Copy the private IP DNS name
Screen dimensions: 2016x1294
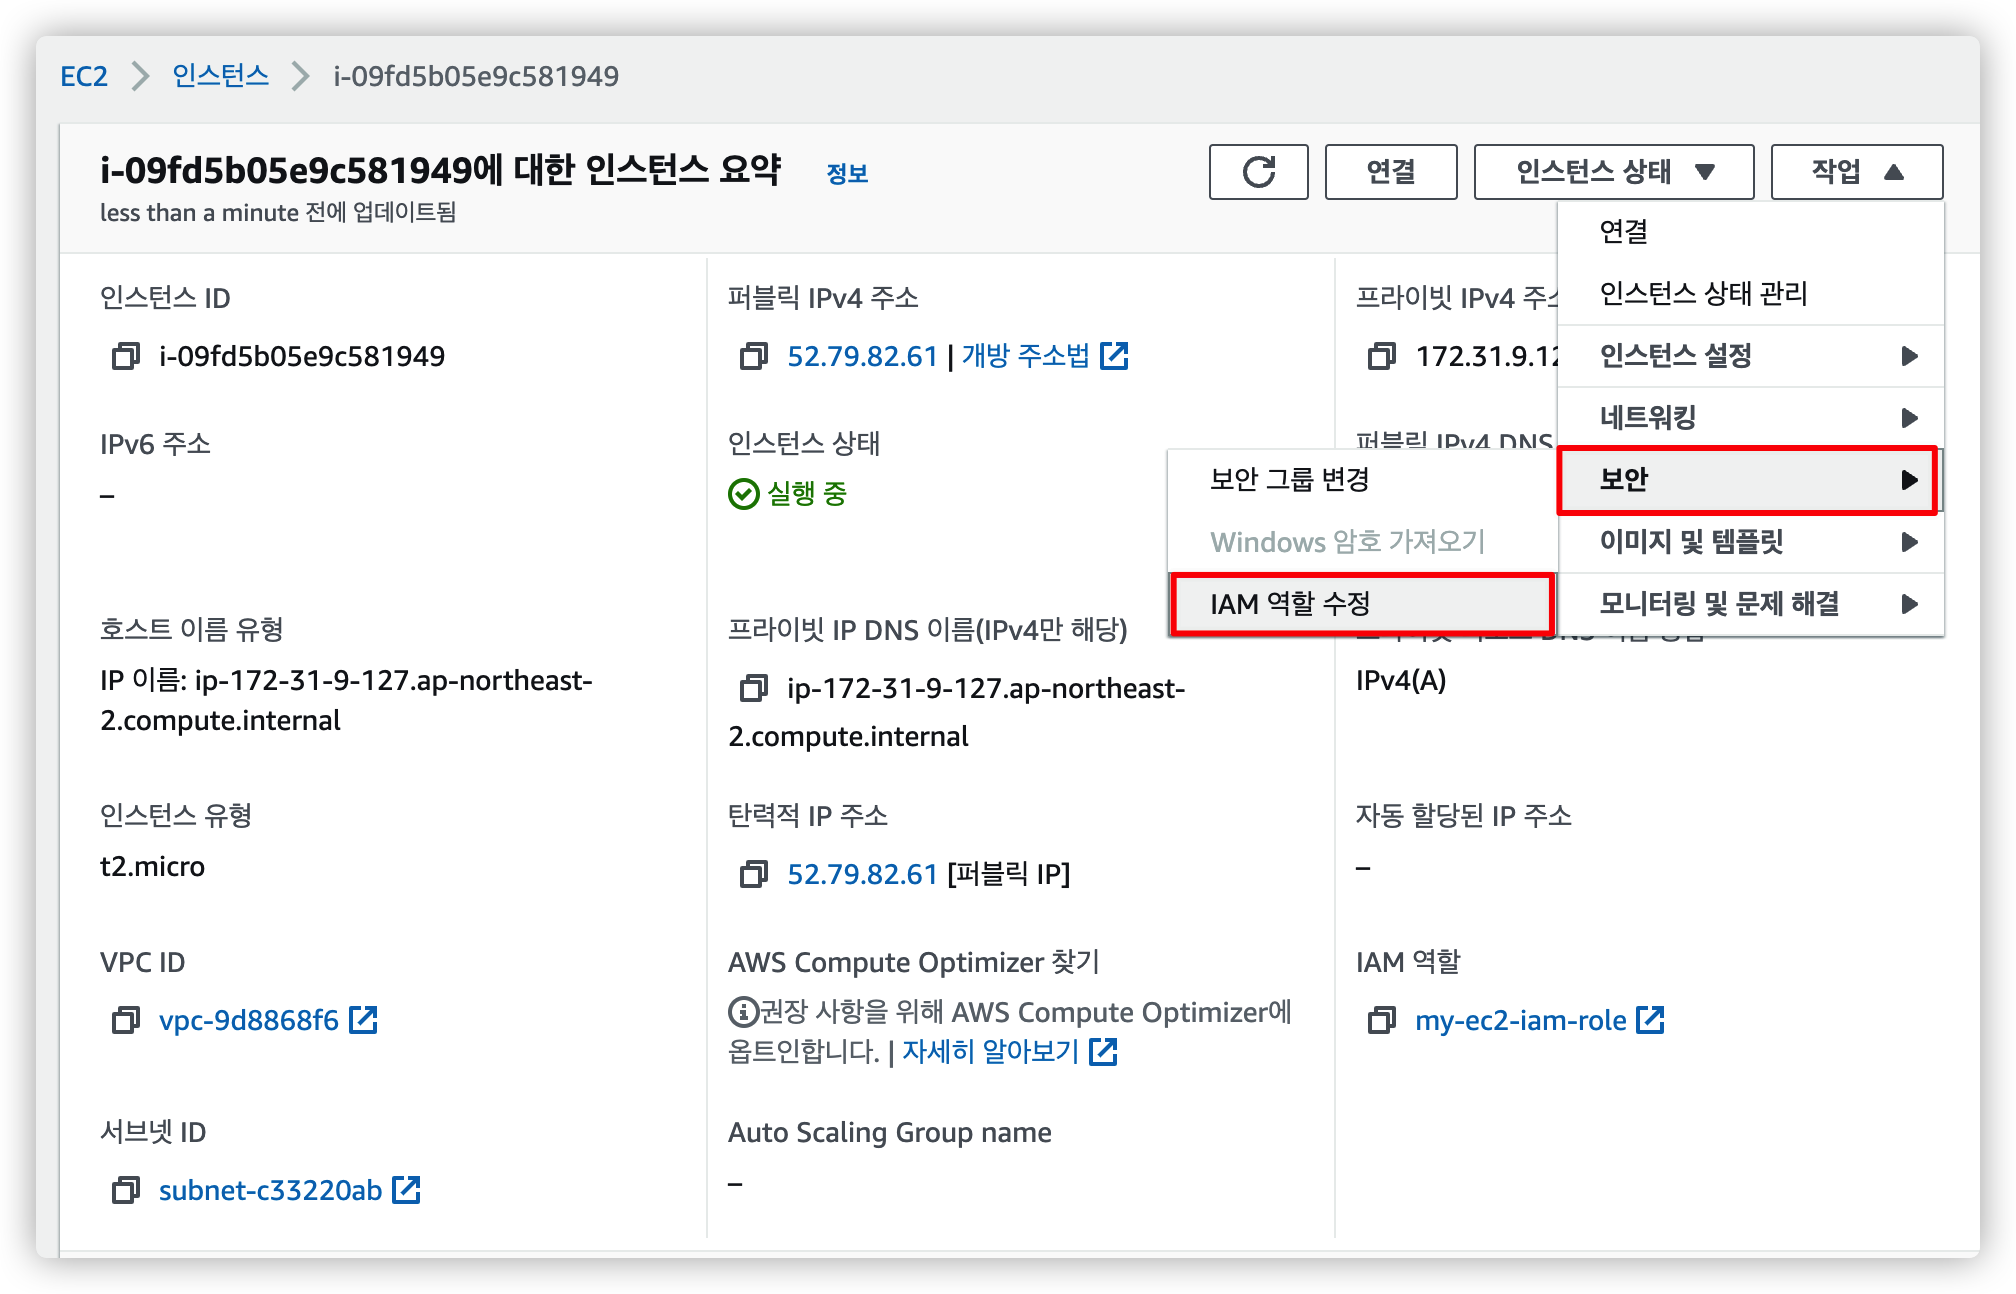coord(753,688)
